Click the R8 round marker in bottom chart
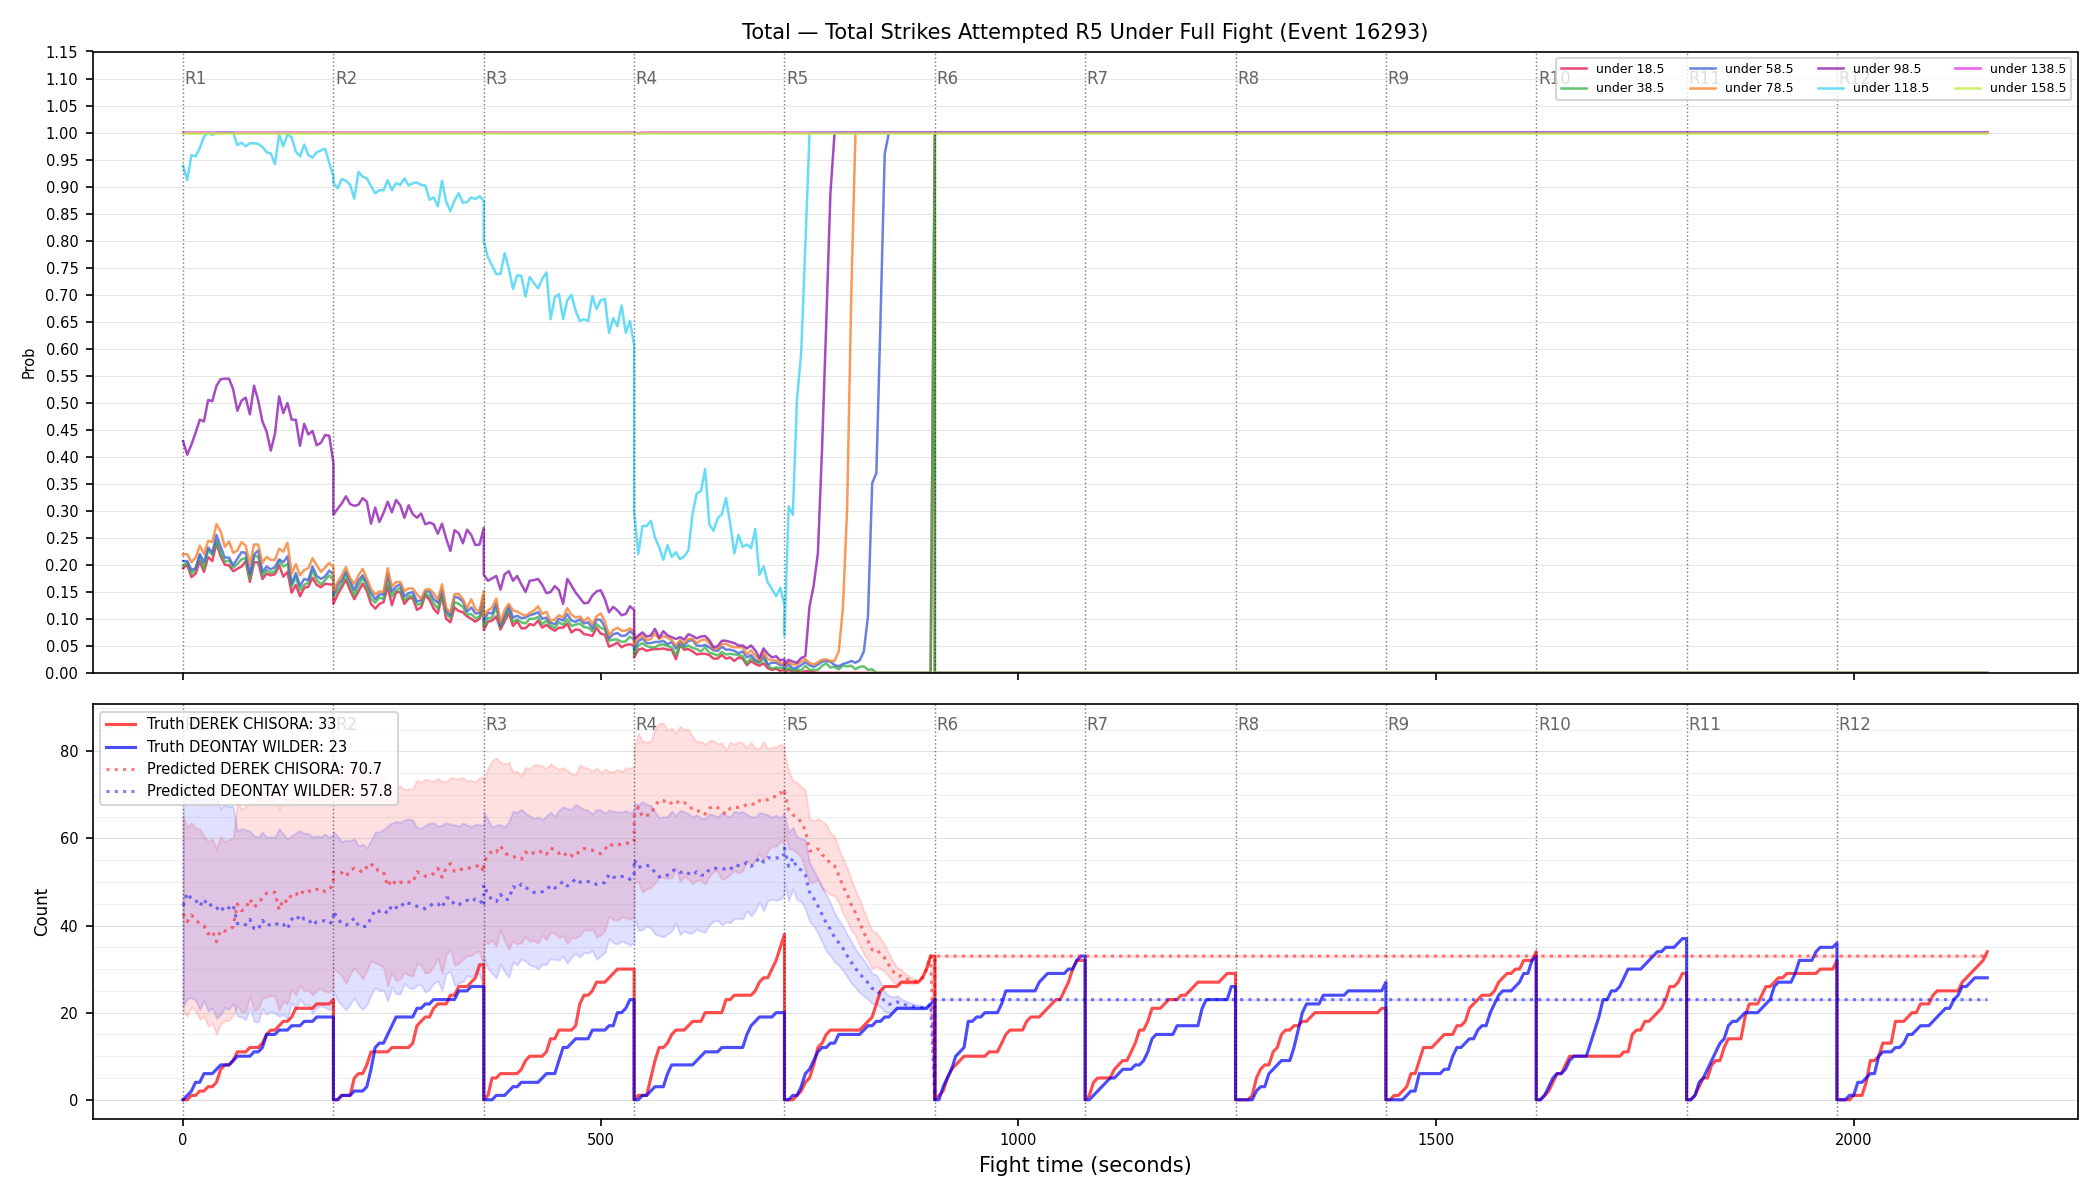 pos(1248,724)
